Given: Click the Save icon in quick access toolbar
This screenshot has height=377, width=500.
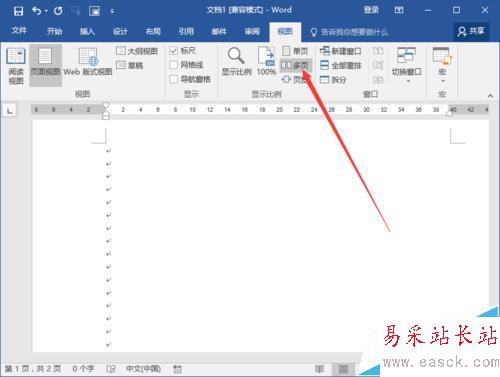Looking at the screenshot, I should pos(18,11).
